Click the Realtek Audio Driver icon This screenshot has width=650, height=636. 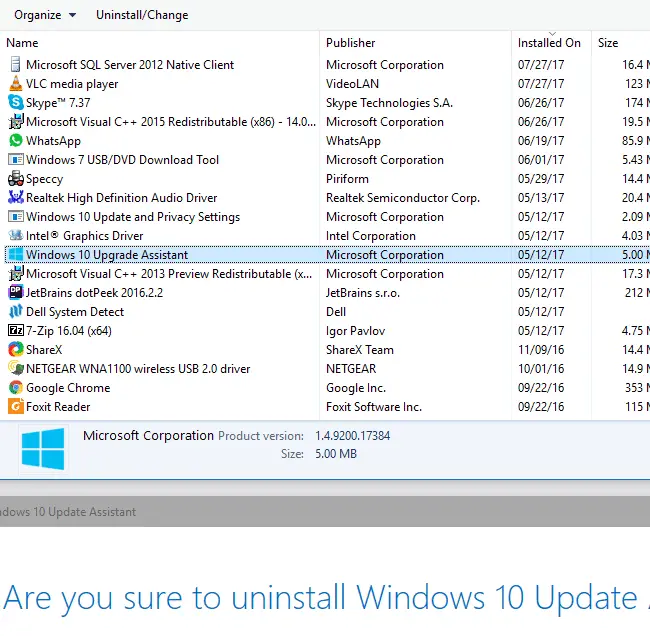(16, 198)
